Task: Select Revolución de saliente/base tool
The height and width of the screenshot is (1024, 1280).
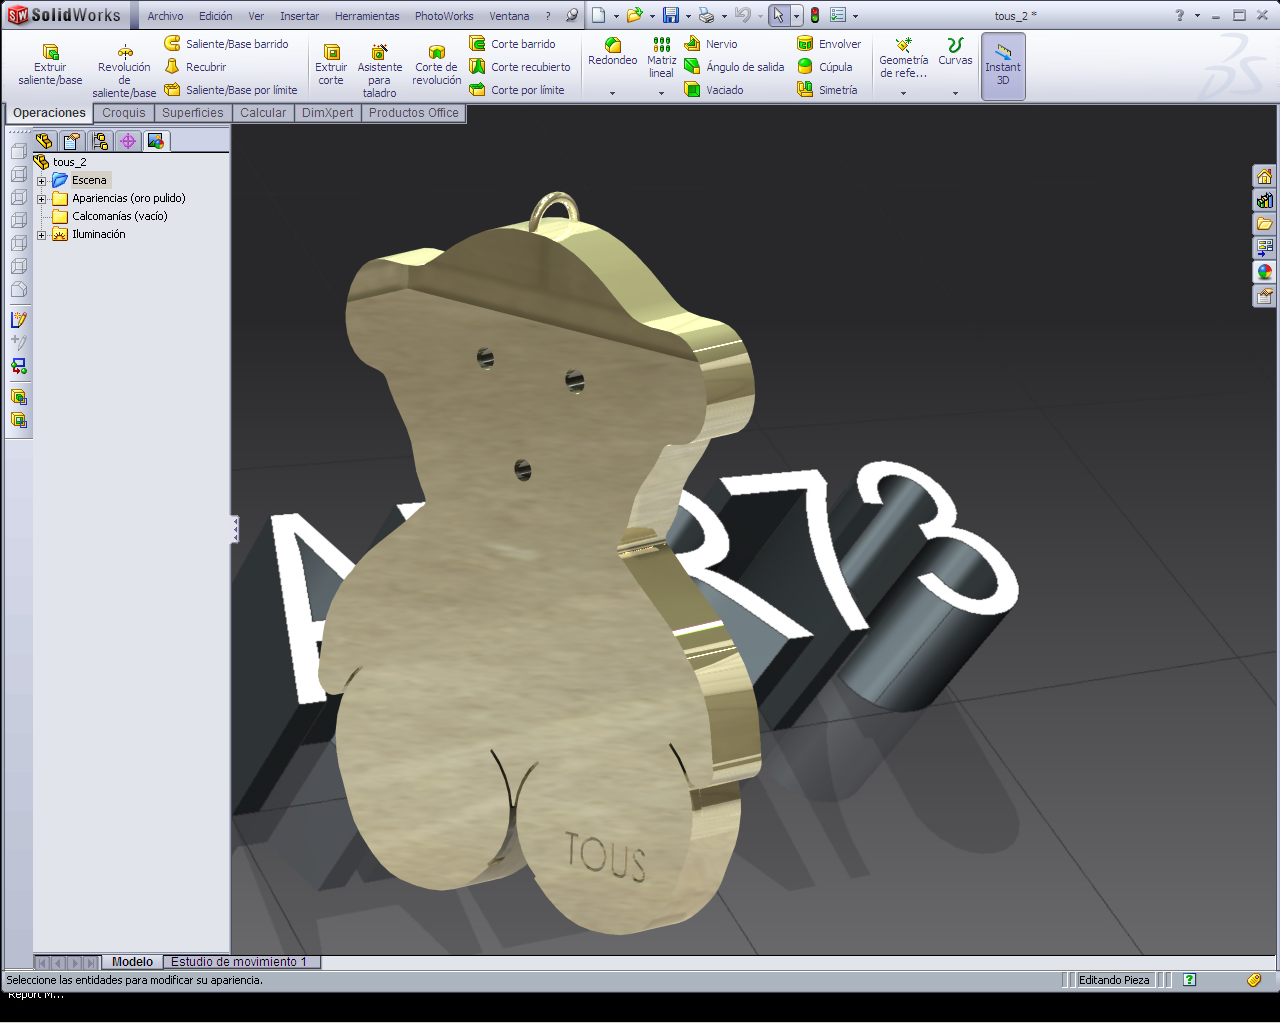Action: tap(124, 71)
